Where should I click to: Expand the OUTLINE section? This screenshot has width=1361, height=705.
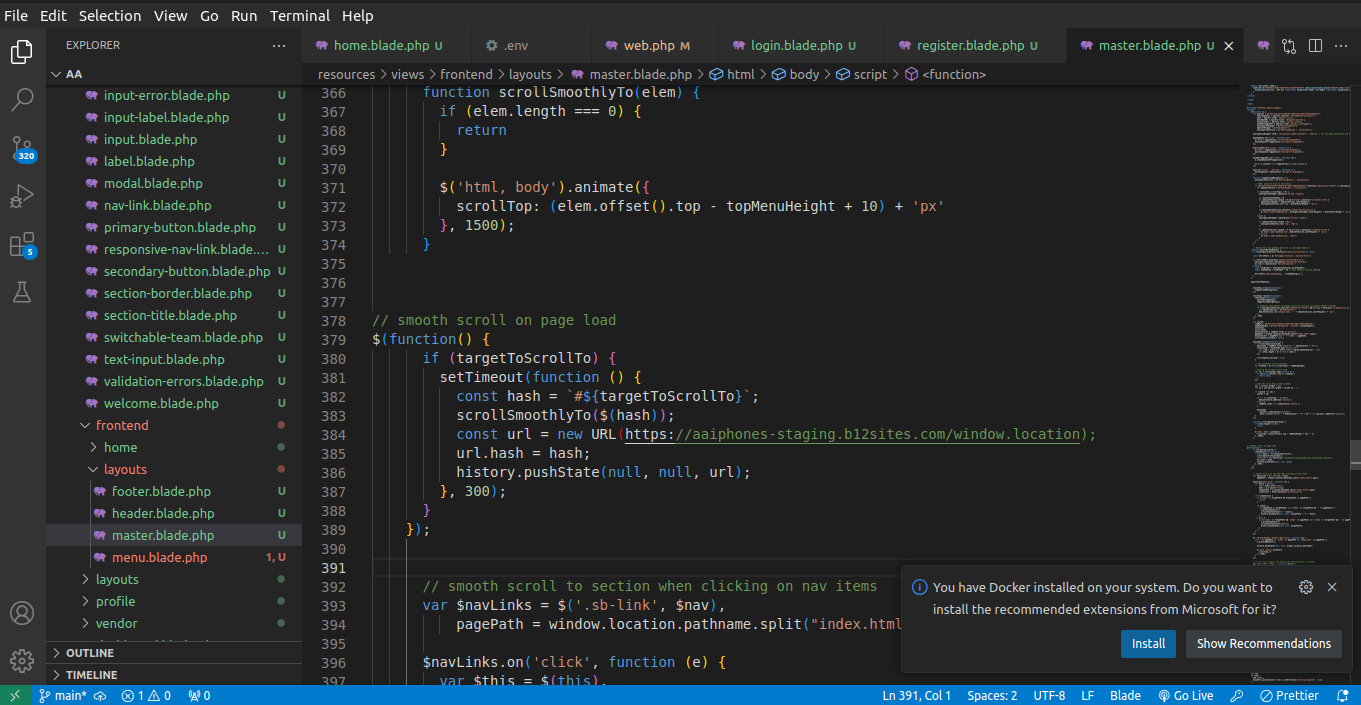tap(90, 653)
